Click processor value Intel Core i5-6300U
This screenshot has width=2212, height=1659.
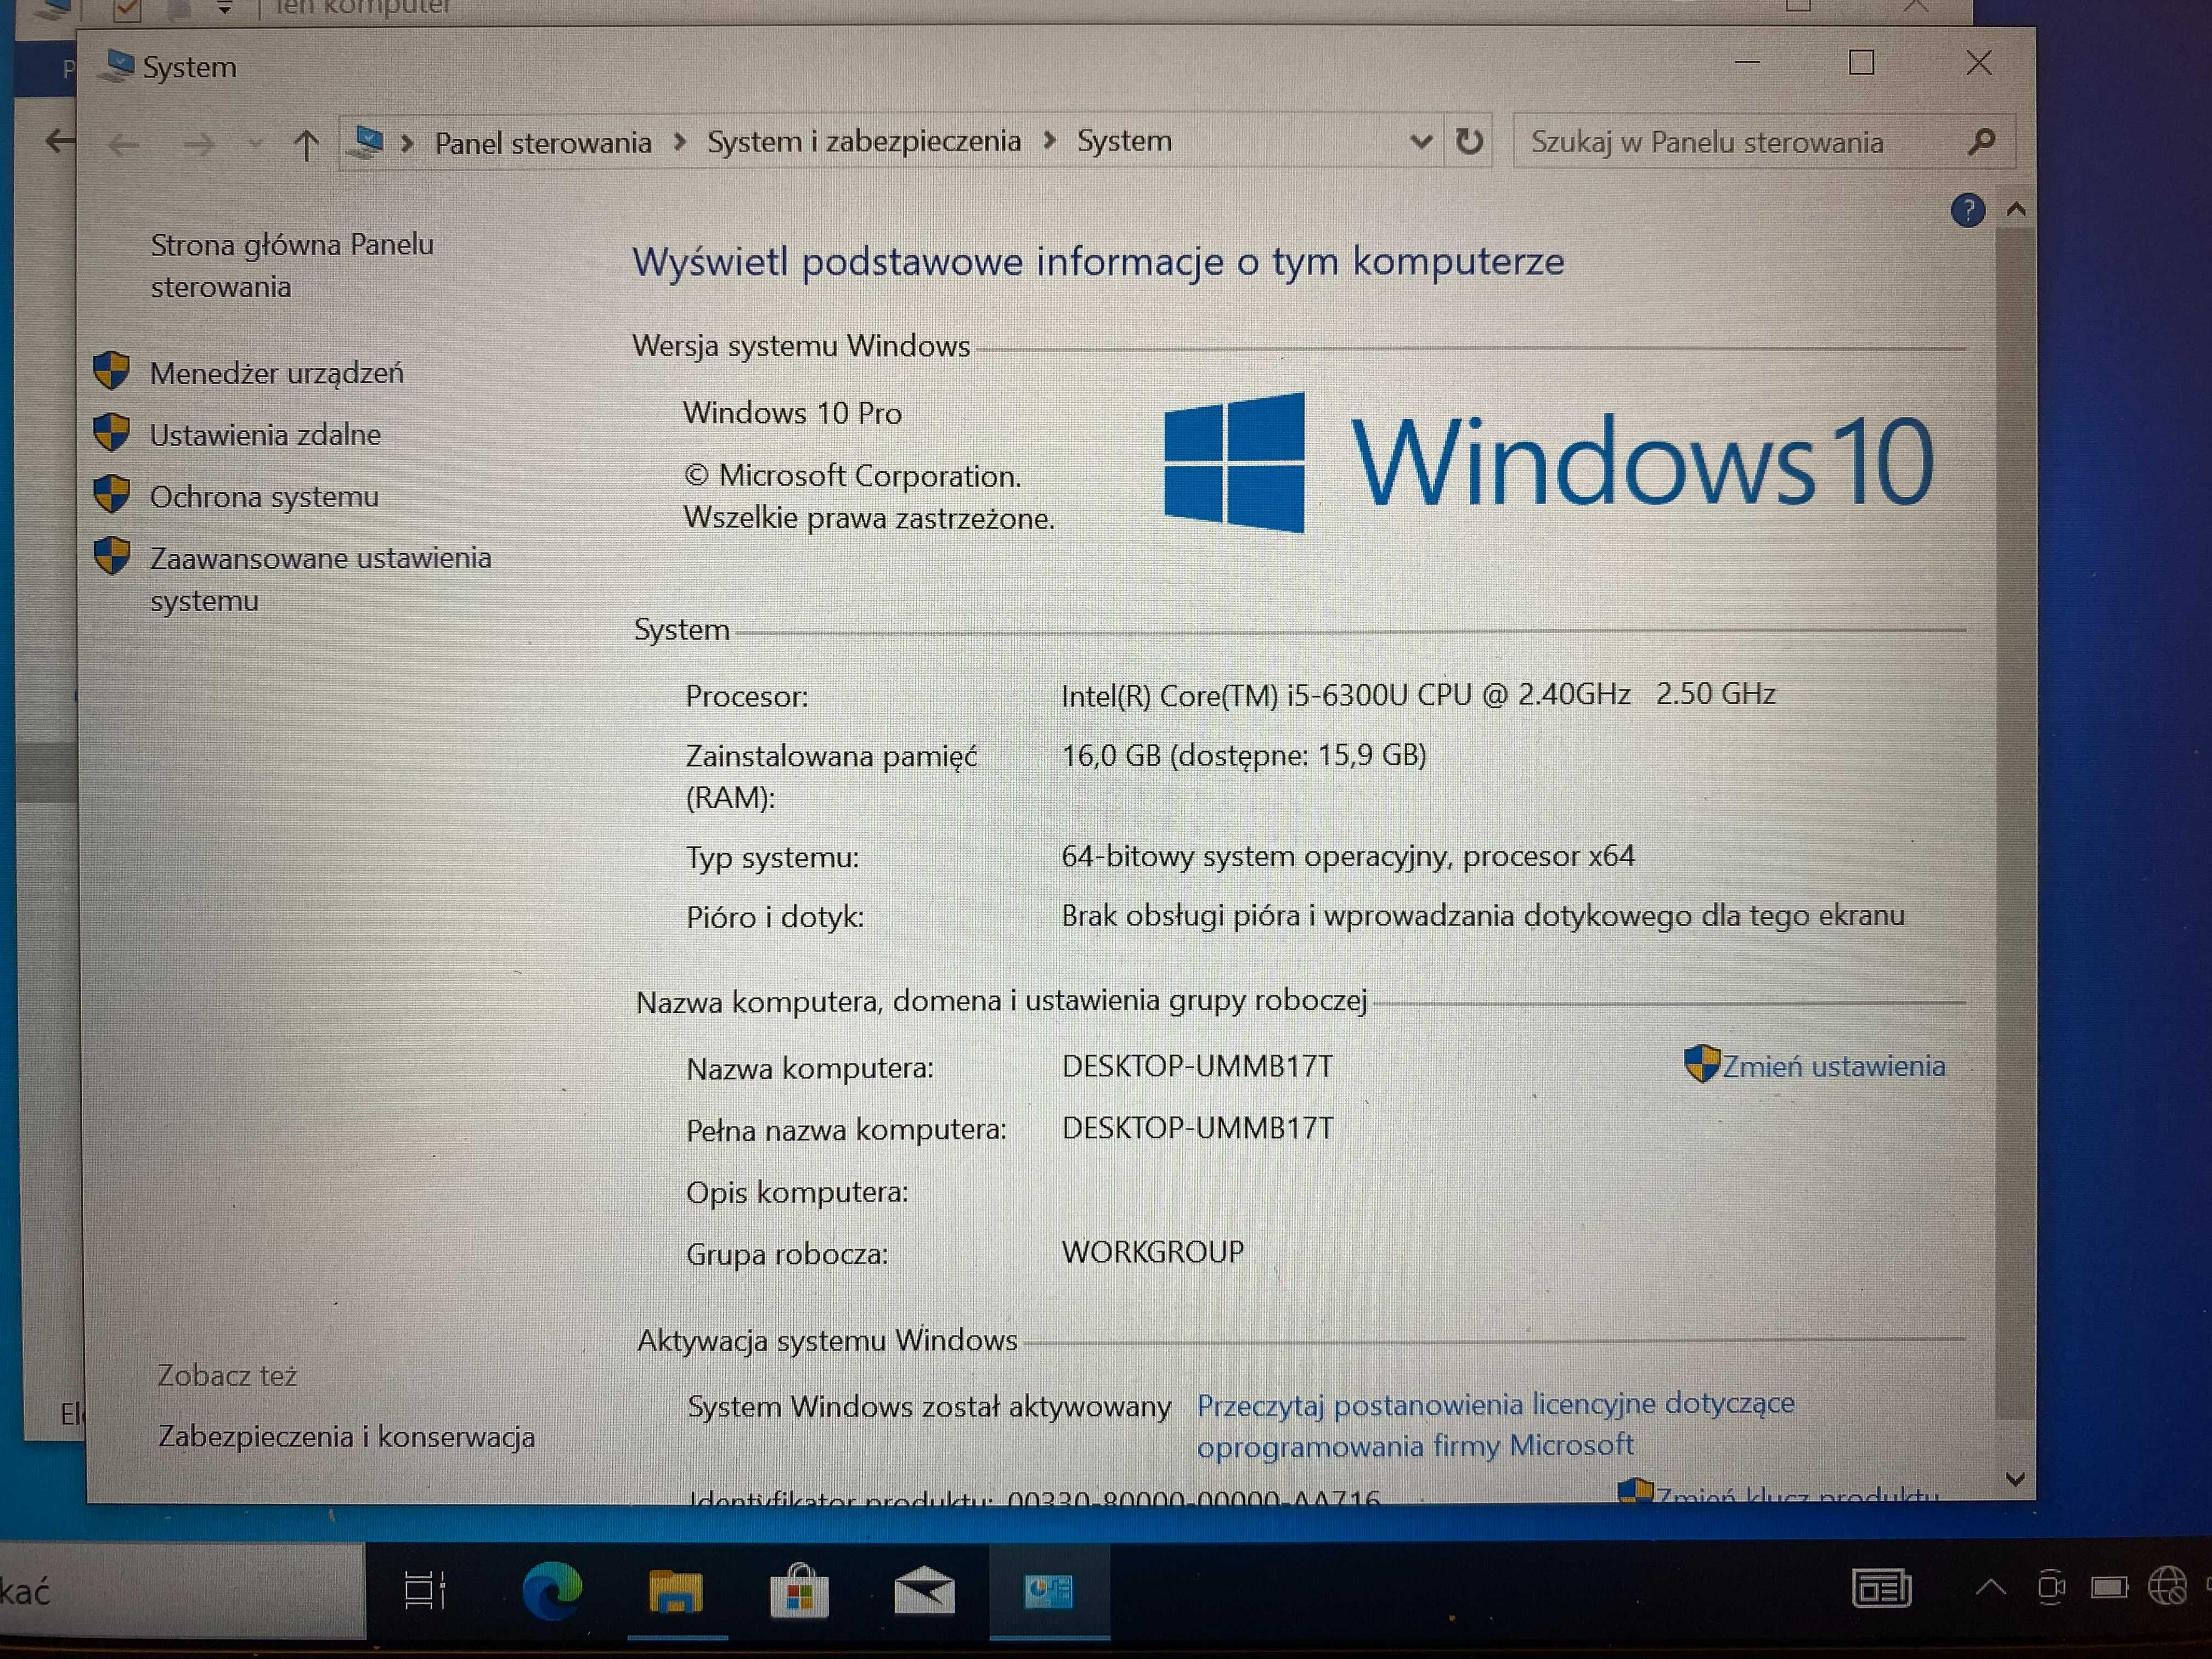(x=1418, y=694)
